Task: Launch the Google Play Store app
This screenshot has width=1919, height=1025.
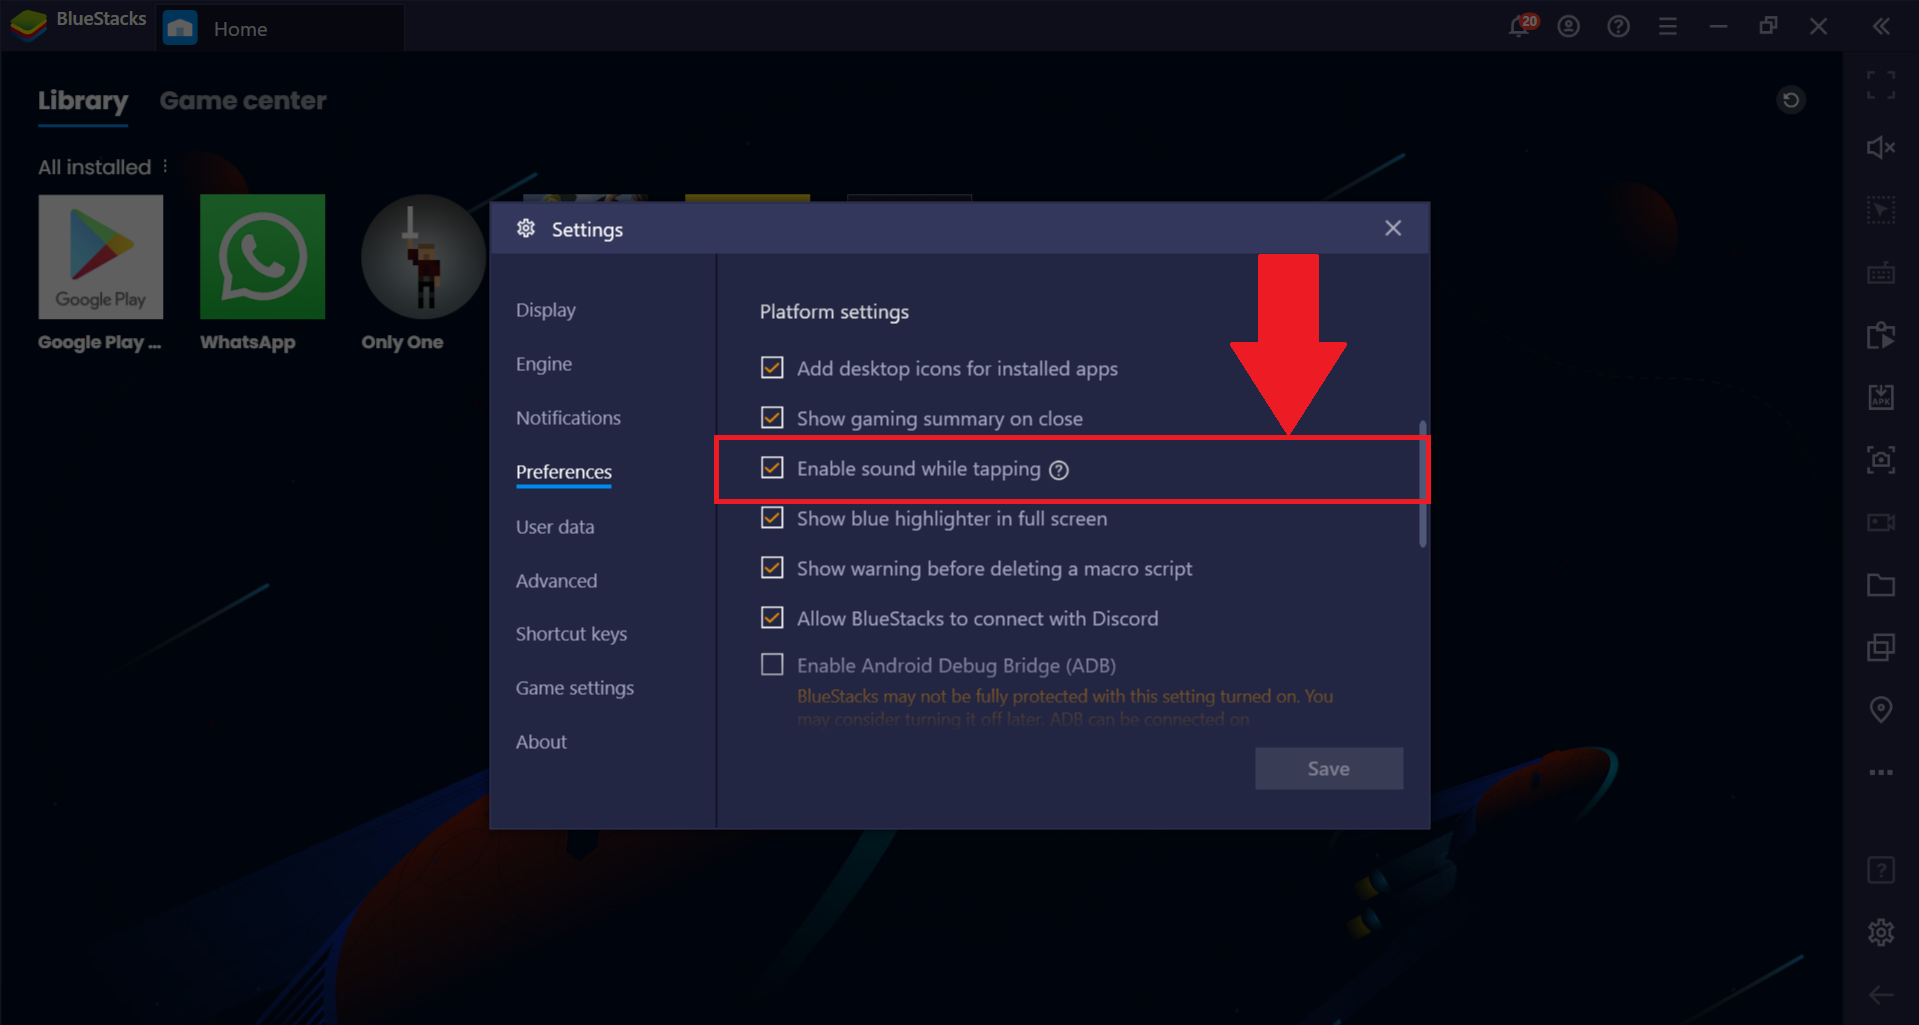Action: [x=100, y=257]
